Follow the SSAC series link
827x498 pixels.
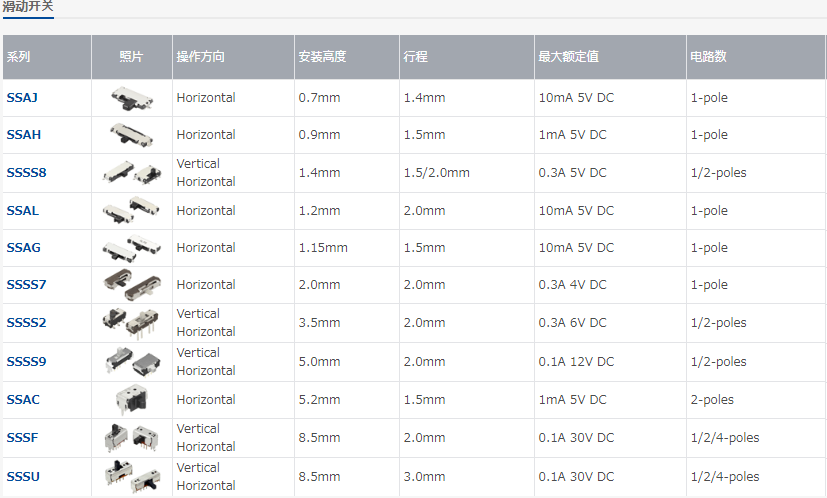click(x=23, y=400)
